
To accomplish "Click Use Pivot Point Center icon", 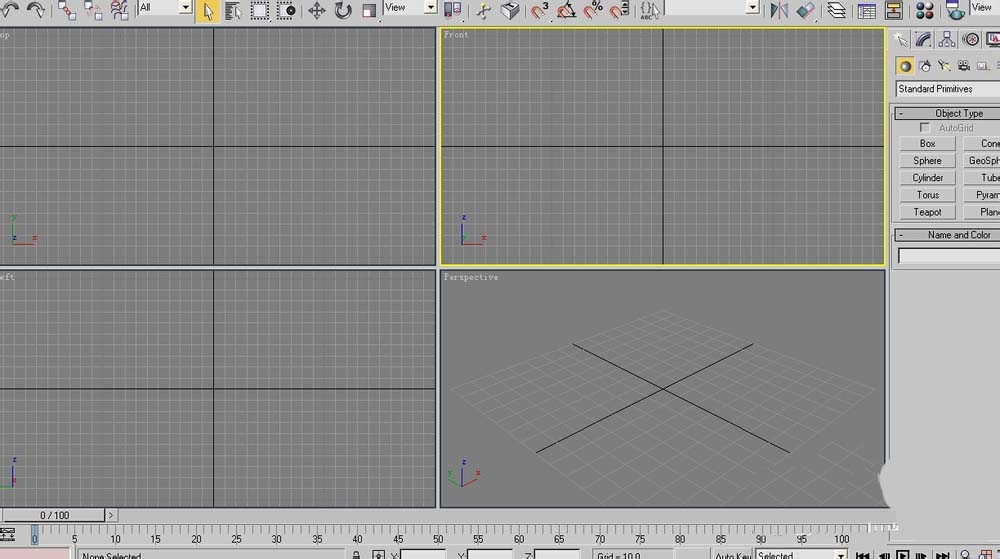I will click(452, 10).
